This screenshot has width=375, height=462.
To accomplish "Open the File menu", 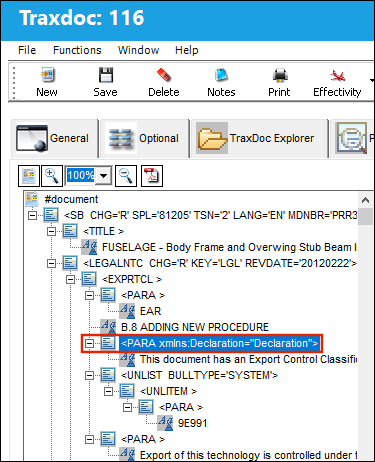I will coord(27,50).
